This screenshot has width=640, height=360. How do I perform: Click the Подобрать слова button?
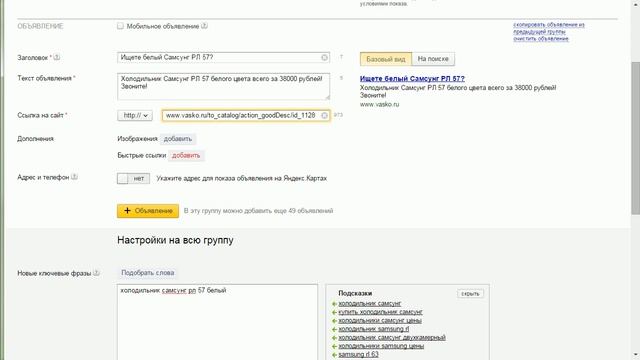148,273
